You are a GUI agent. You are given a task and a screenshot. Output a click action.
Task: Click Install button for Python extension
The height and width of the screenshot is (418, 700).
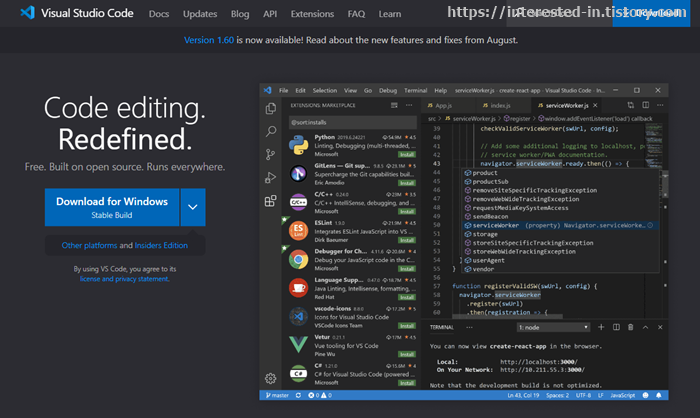[x=407, y=155]
